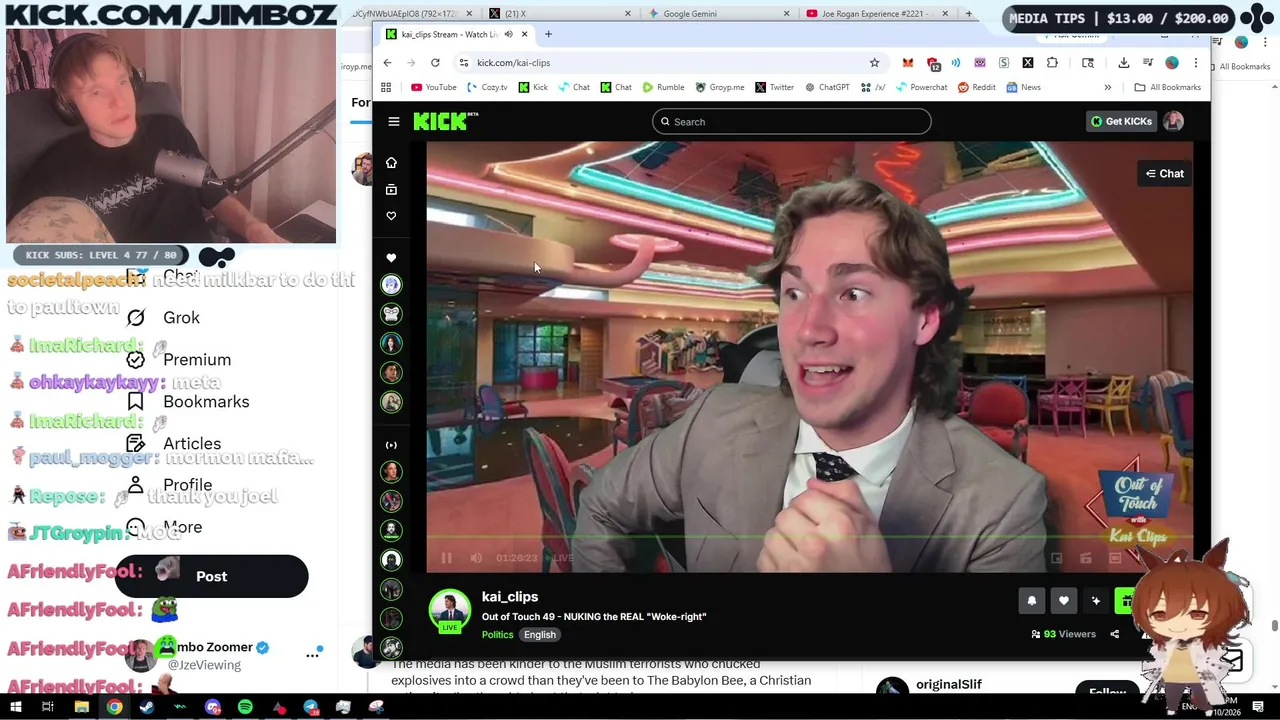Image resolution: width=1280 pixels, height=720 pixels.
Task: Open the Browse icon in Kick sidebar
Action: click(x=391, y=189)
